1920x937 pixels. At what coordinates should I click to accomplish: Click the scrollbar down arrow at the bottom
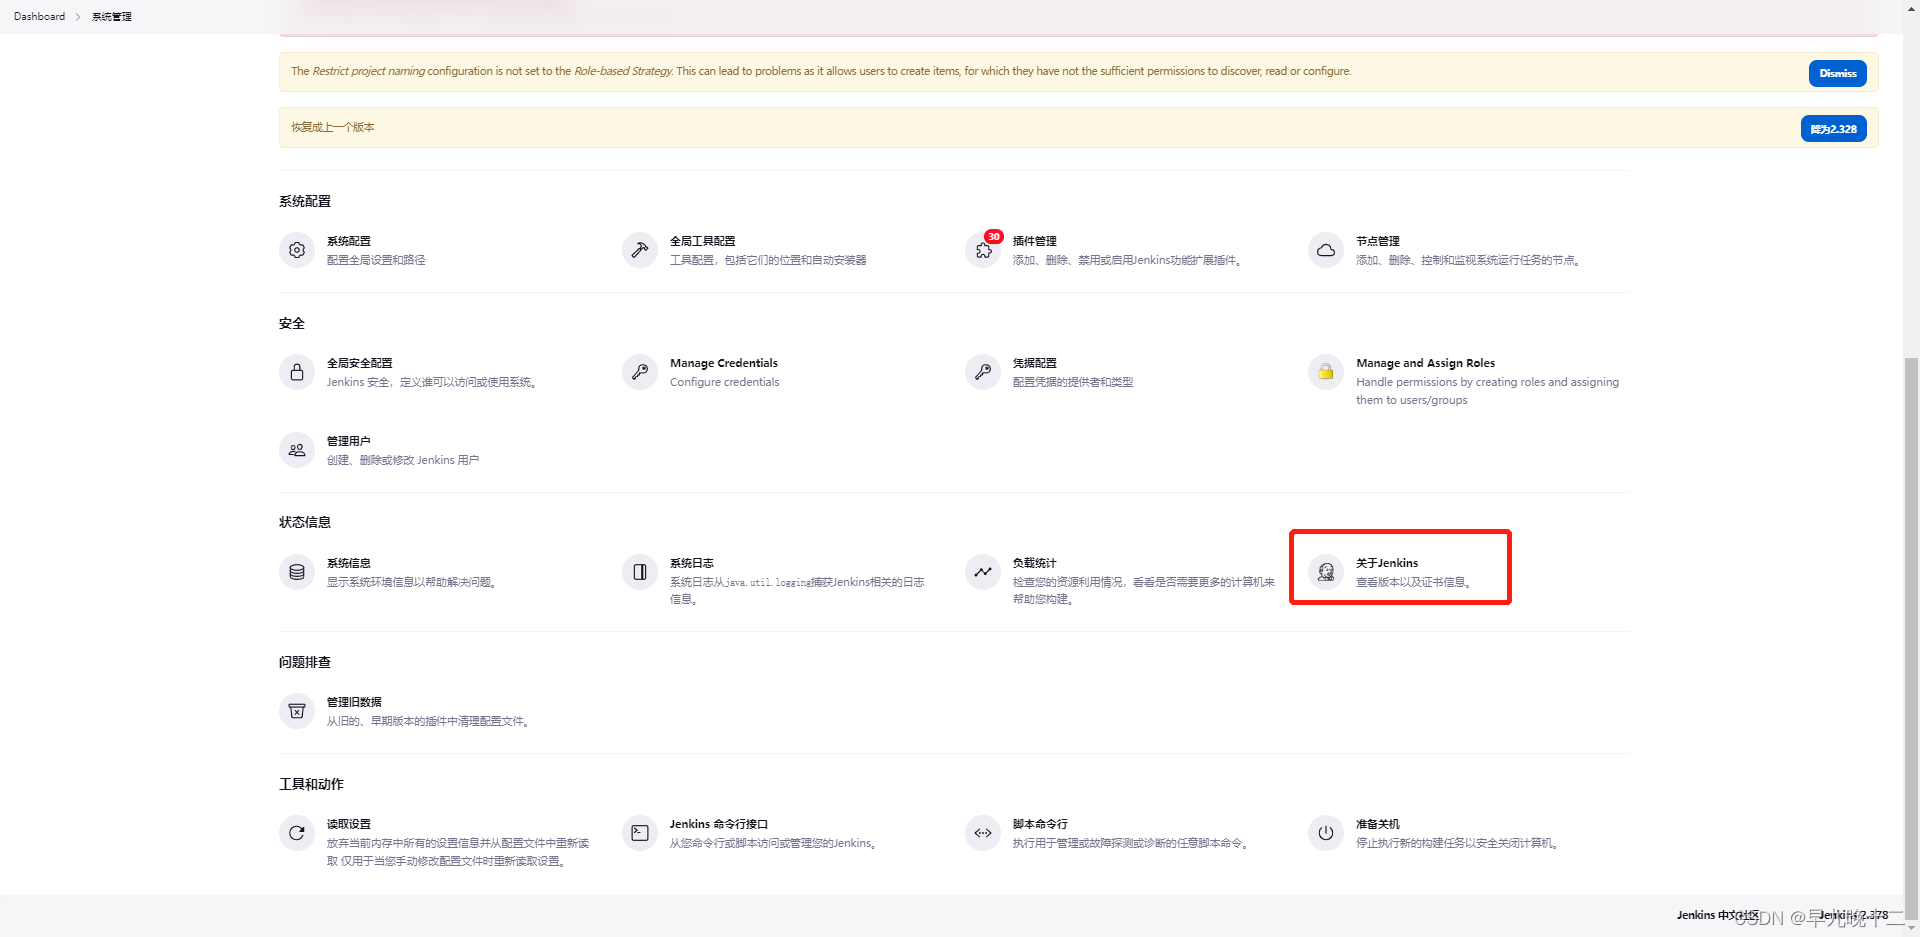(x=1911, y=928)
